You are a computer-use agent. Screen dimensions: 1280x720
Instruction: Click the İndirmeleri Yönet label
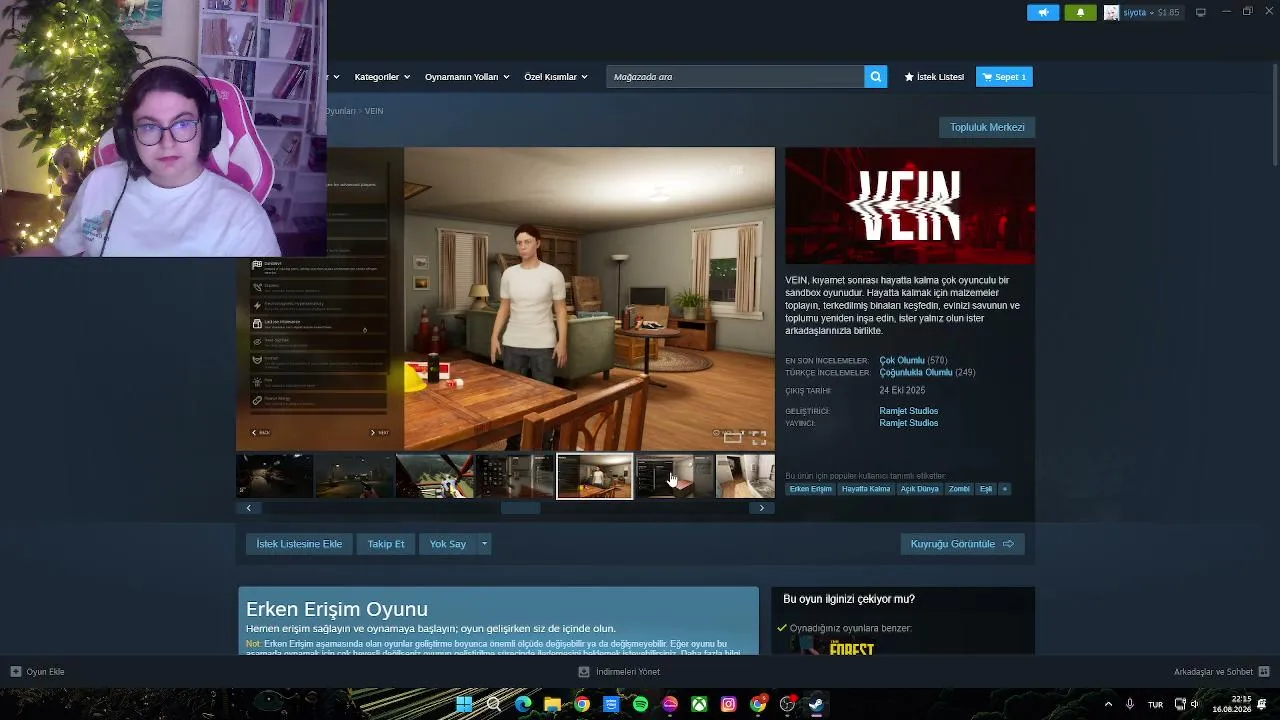tap(628, 672)
